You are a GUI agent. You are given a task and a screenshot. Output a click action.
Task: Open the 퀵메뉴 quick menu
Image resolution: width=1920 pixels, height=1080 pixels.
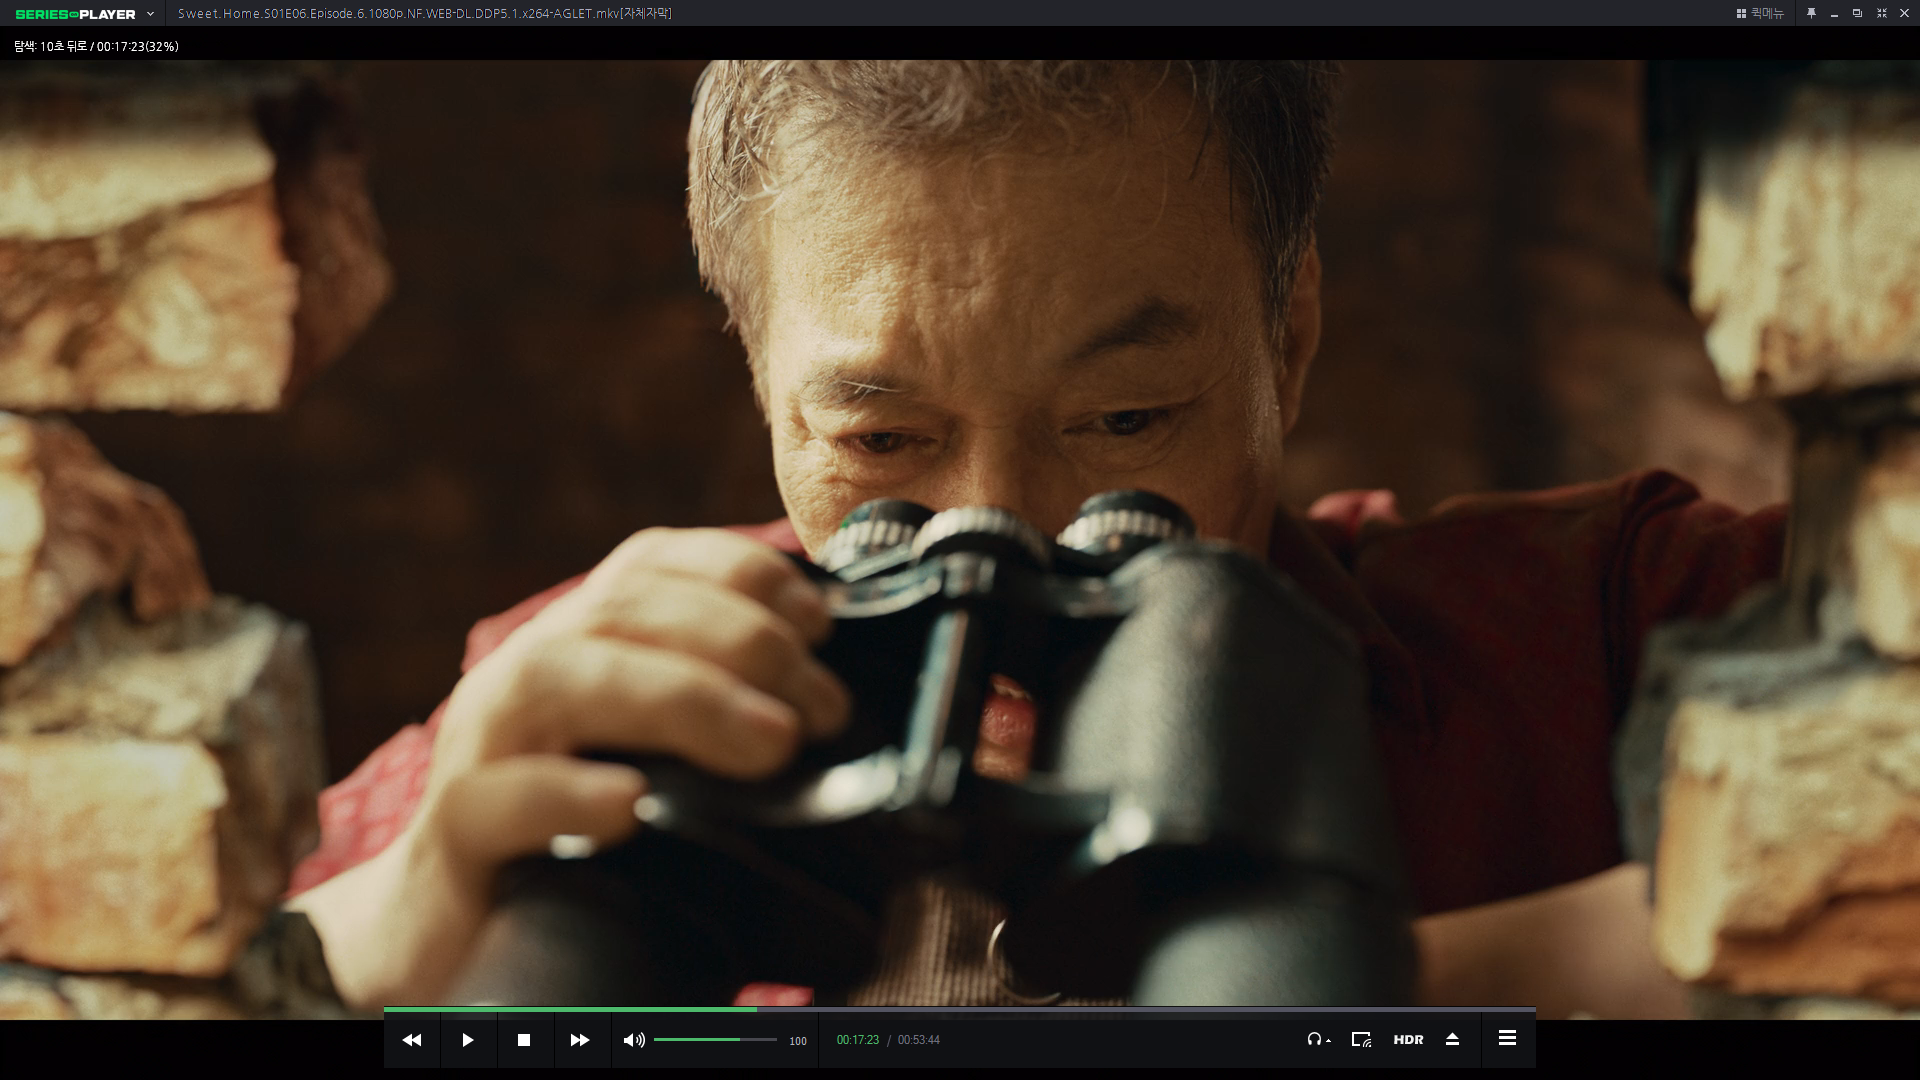(x=1760, y=13)
